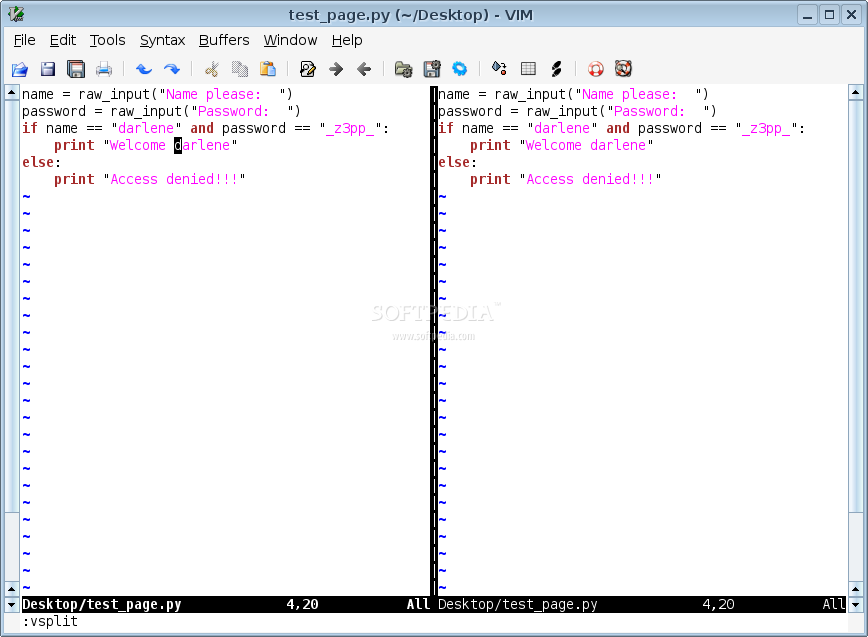868x637 pixels.
Task: Open the Help menu
Action: pos(347,40)
